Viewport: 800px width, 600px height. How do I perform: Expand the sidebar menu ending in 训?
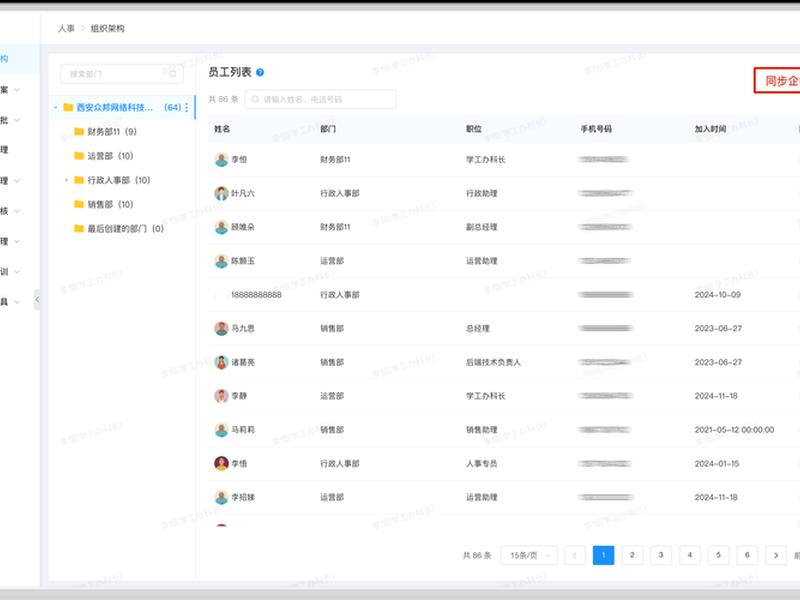[x=17, y=271]
